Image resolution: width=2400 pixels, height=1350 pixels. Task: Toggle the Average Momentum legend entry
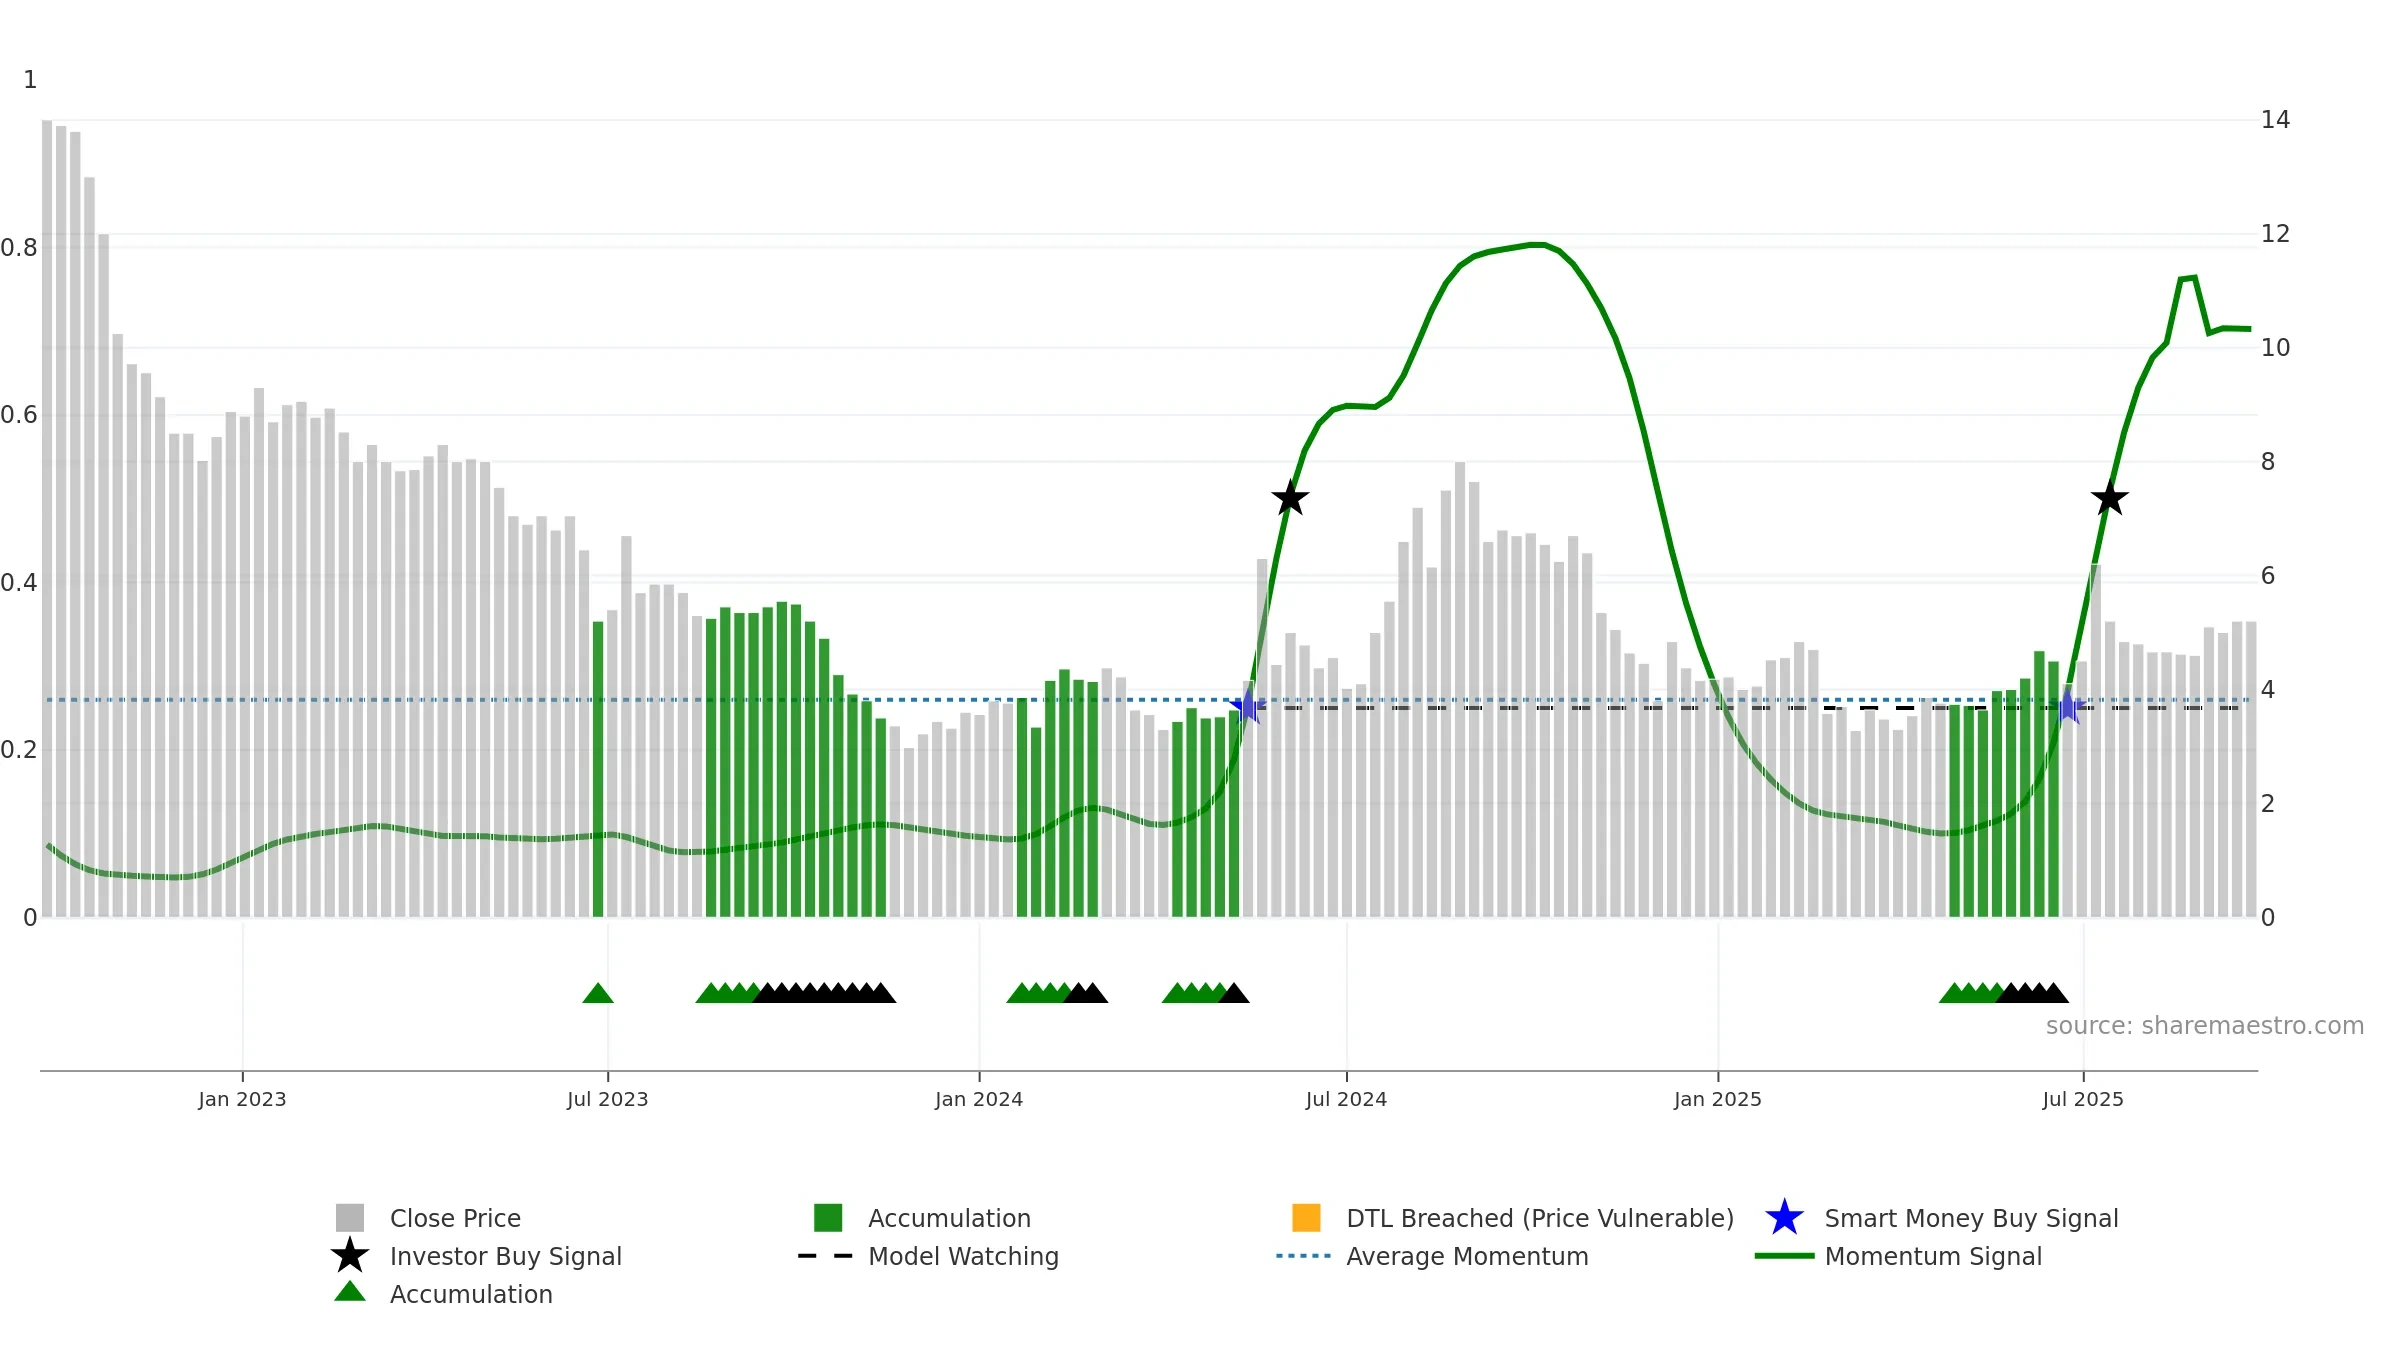(x=1433, y=1256)
